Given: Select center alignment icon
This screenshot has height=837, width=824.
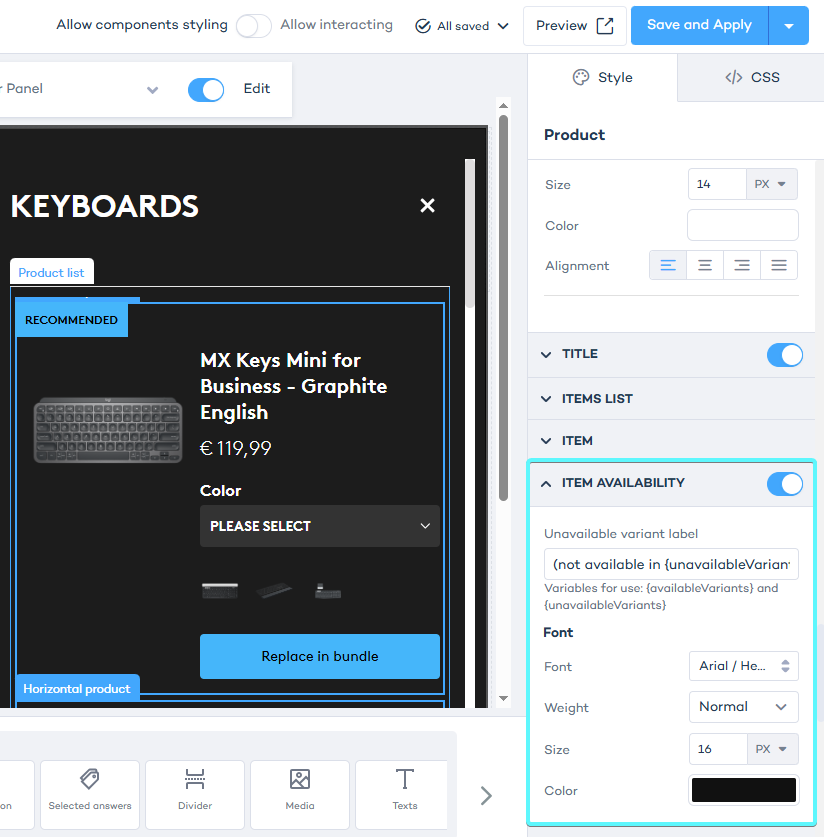Looking at the screenshot, I should 705,266.
